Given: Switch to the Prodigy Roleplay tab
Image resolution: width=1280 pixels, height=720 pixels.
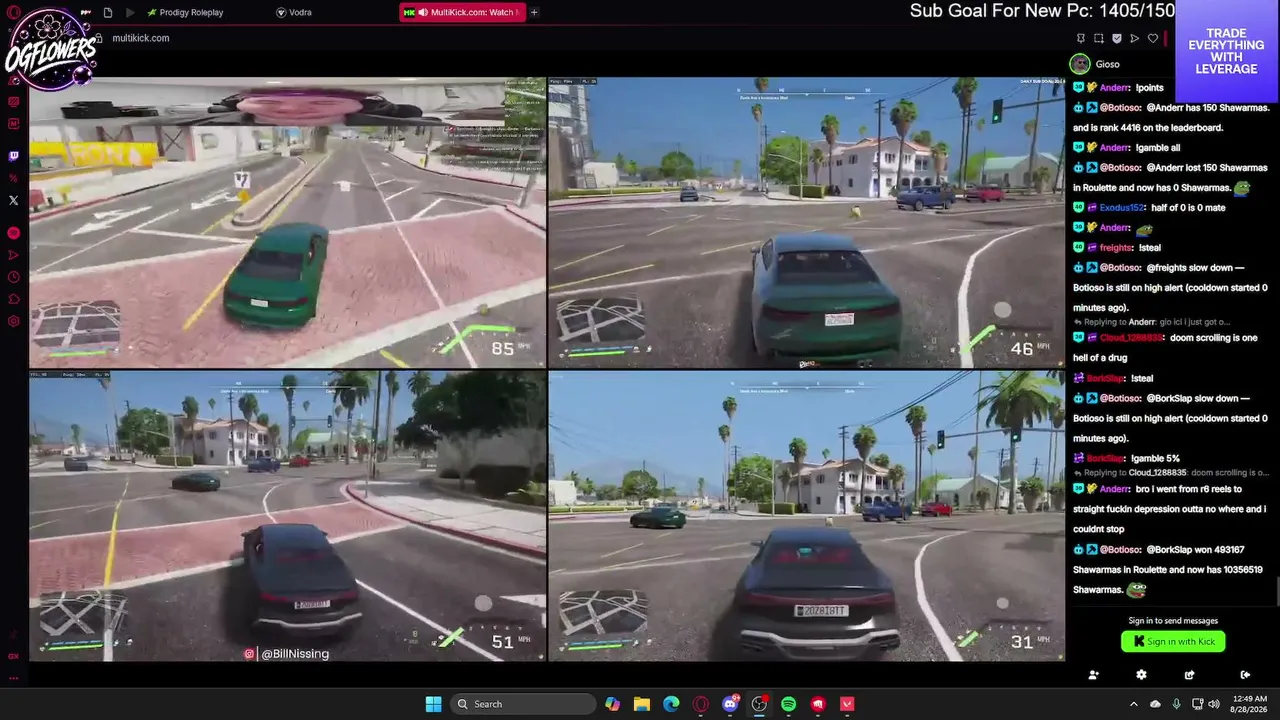Looking at the screenshot, I should (185, 12).
